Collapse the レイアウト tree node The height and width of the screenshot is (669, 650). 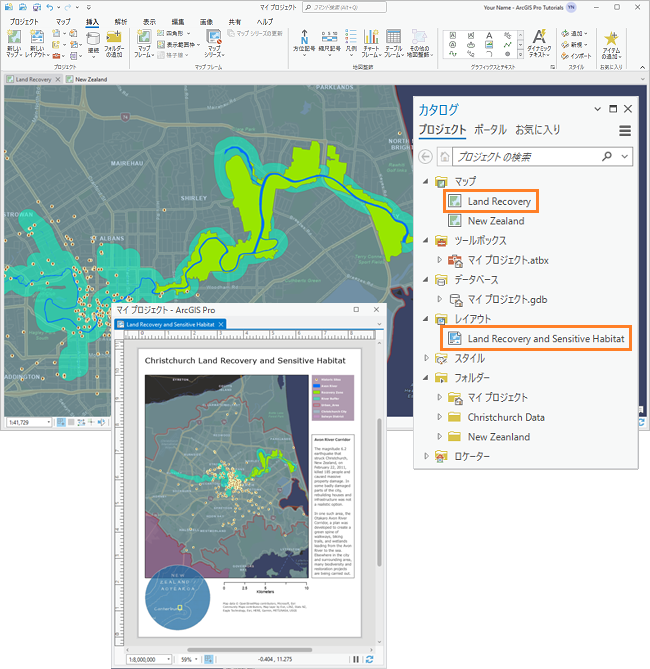pos(426,318)
